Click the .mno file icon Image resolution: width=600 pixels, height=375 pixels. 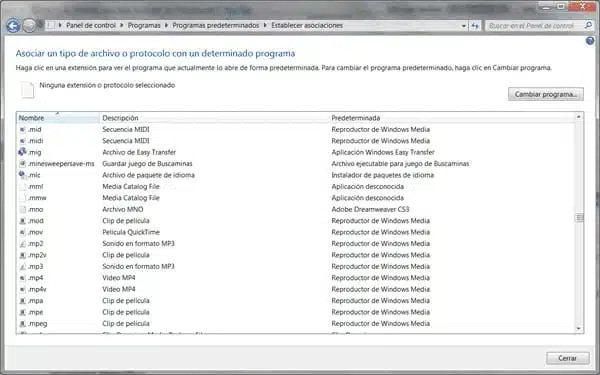23,209
